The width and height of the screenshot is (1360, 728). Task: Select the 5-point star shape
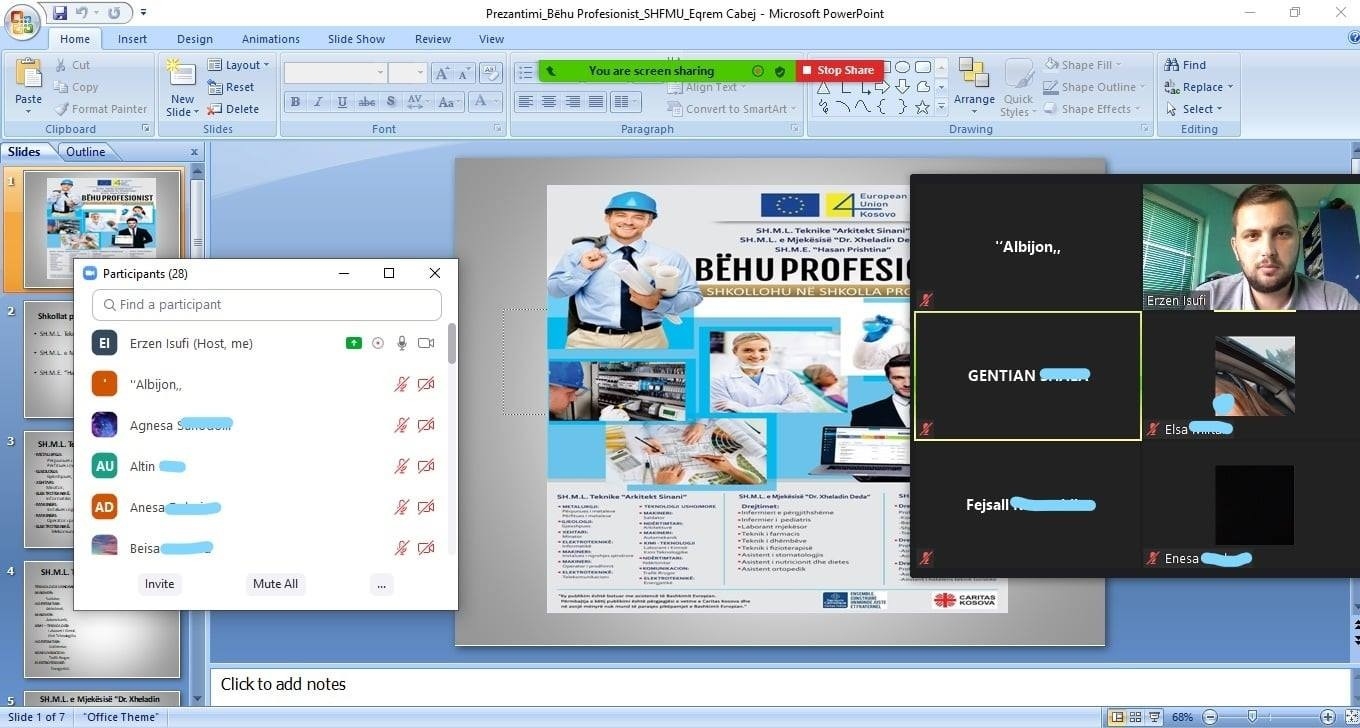tap(922, 107)
